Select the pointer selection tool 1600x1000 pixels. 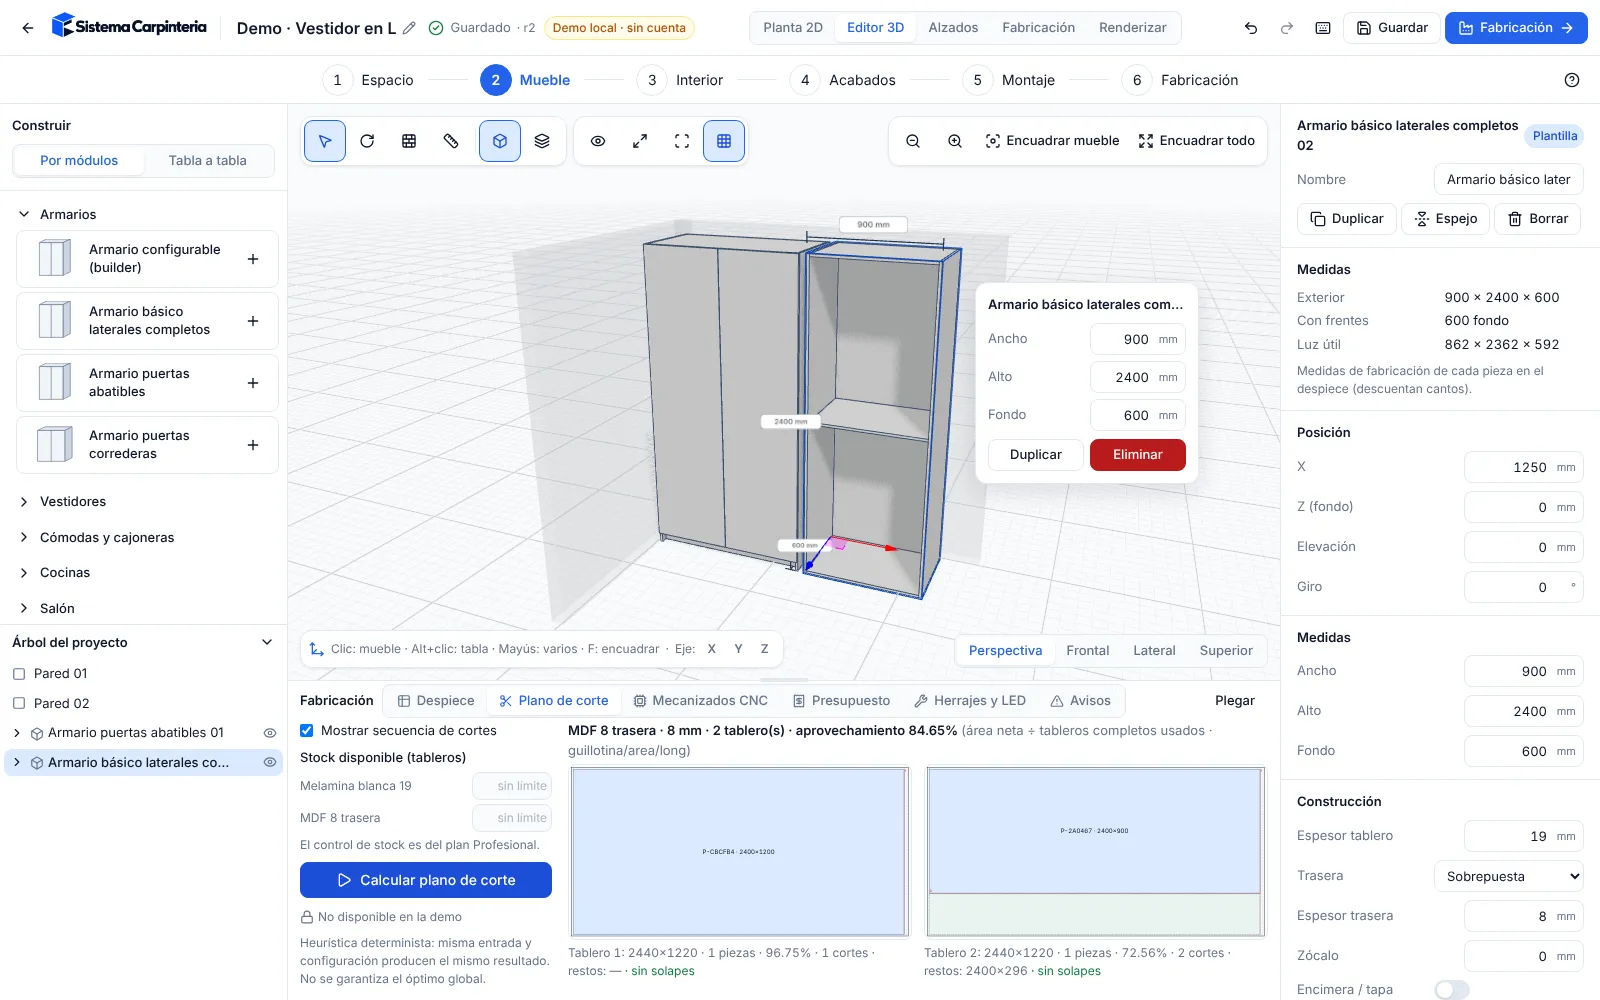(x=325, y=141)
